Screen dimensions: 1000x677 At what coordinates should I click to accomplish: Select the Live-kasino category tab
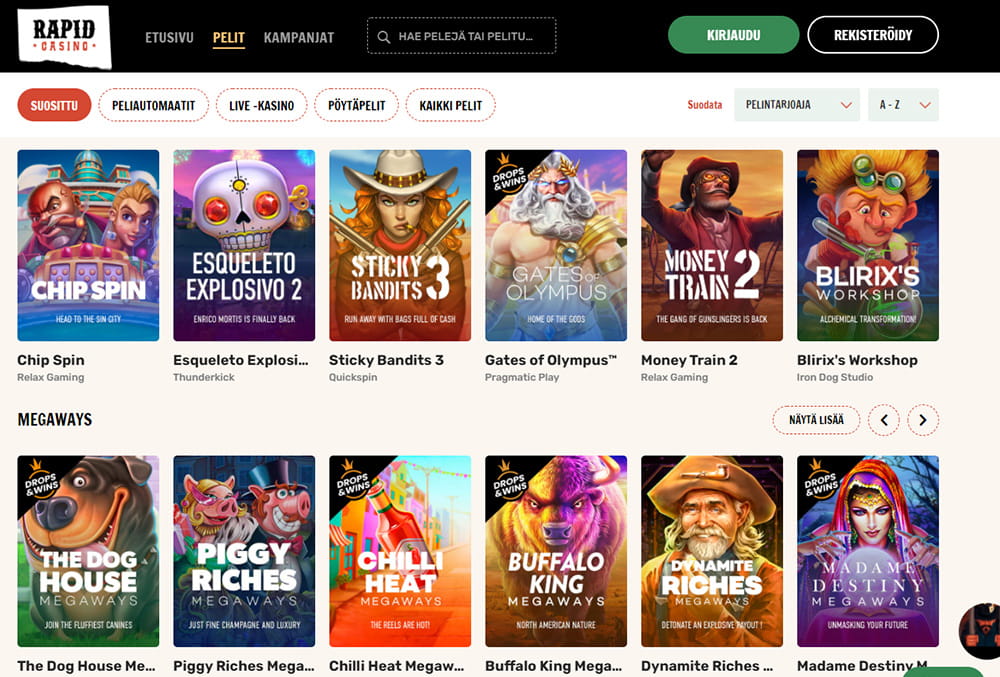(x=261, y=105)
